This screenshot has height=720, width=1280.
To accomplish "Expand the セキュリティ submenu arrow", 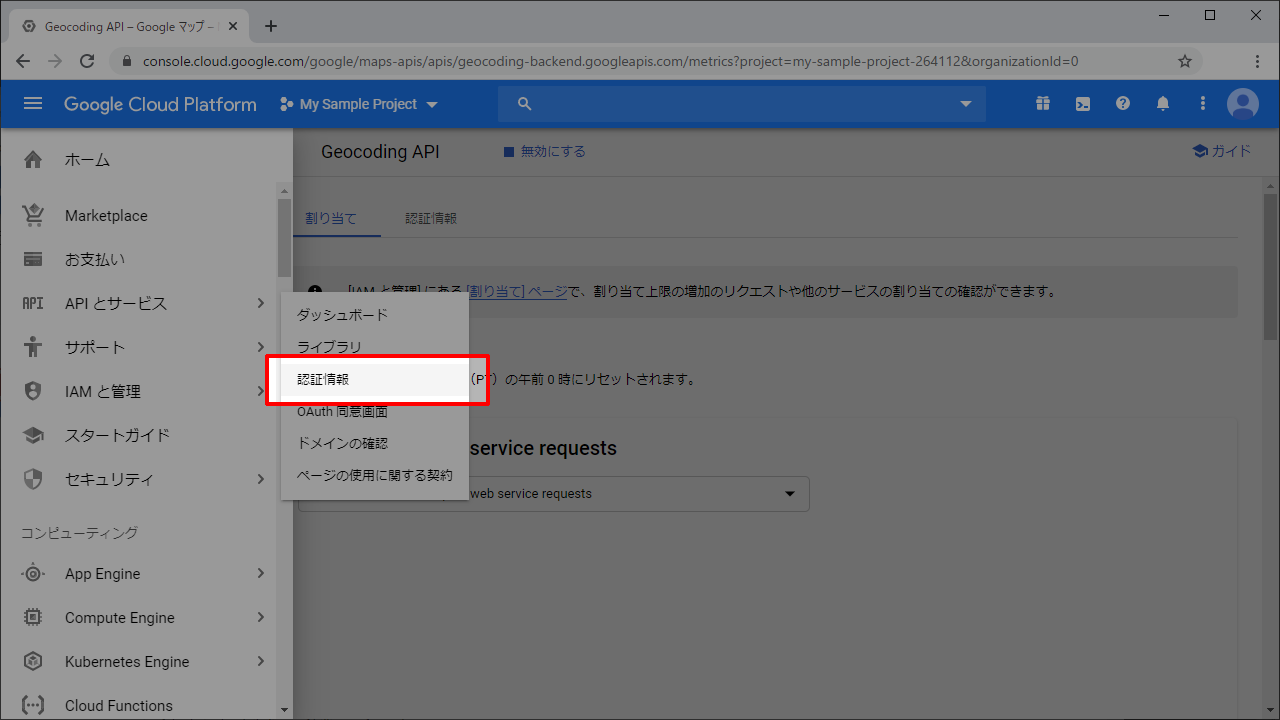I will (260, 480).
